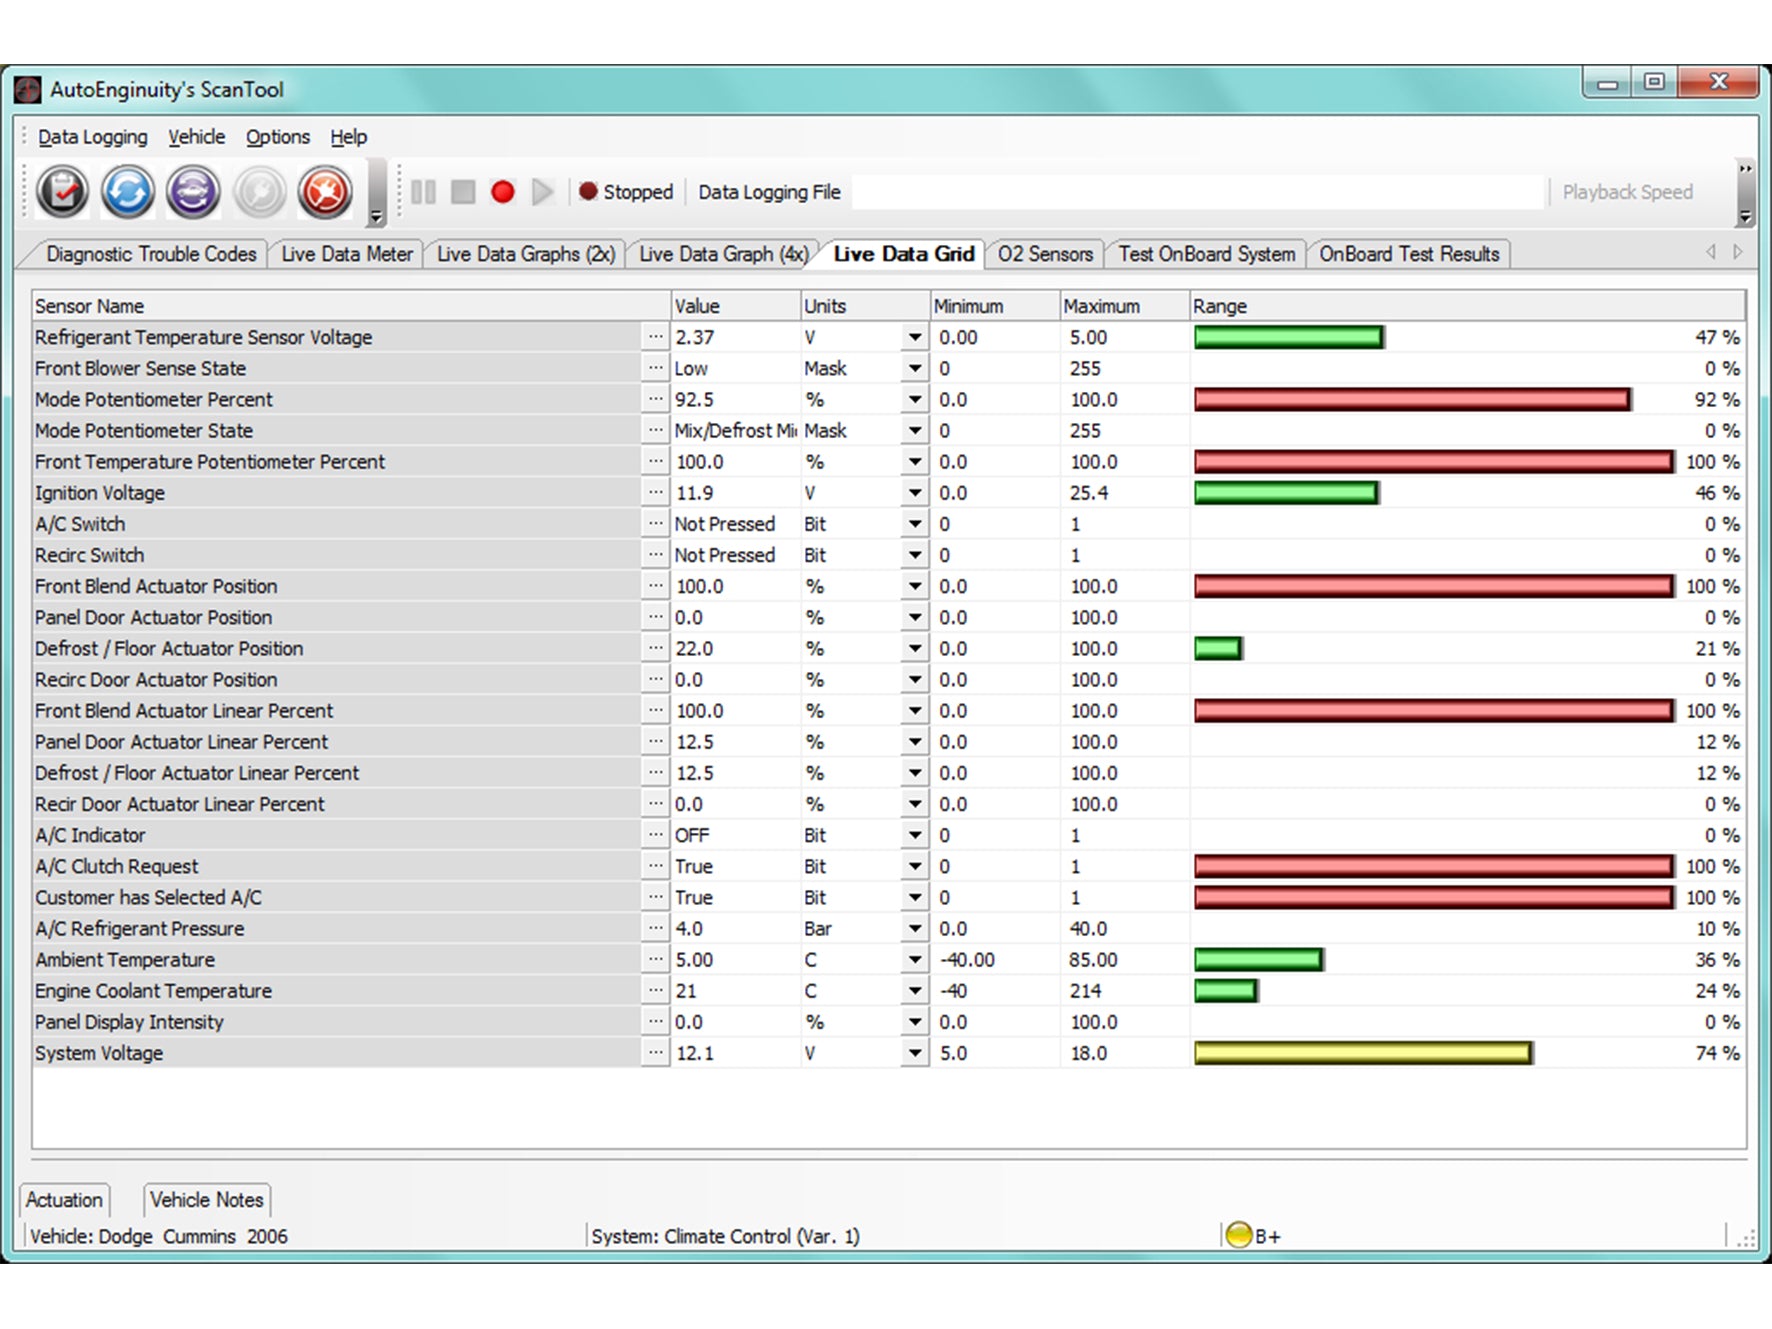The width and height of the screenshot is (1772, 1329).
Task: Expand the Ambient Temperature units dropdown
Action: point(914,960)
